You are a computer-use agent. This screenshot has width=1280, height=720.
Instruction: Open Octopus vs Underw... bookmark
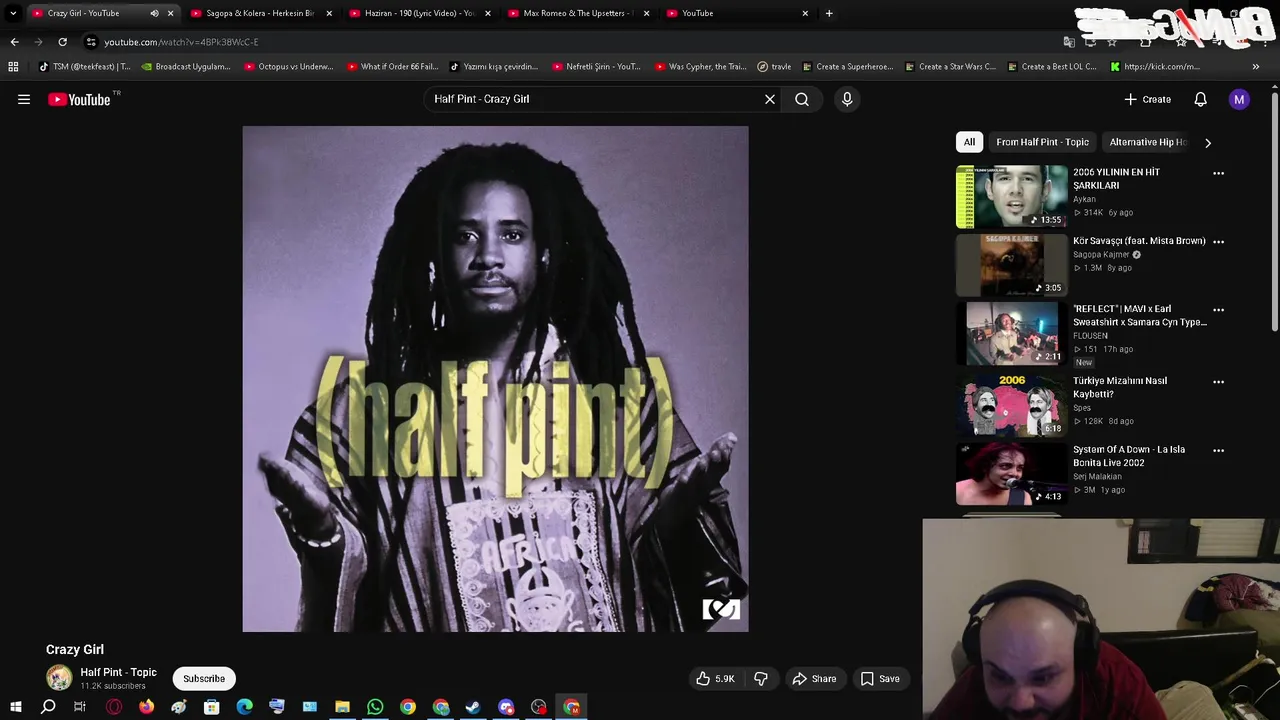288,67
